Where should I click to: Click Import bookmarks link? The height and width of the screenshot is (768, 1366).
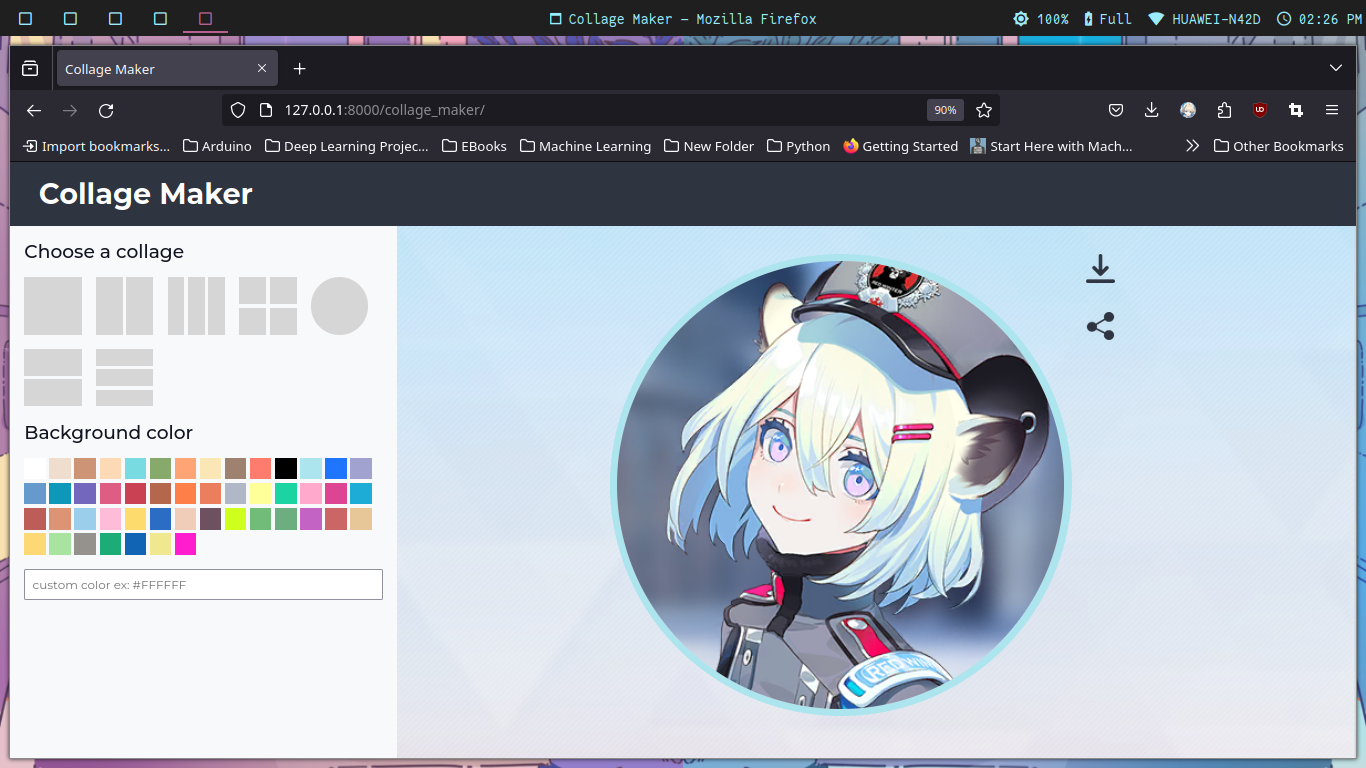(97, 146)
